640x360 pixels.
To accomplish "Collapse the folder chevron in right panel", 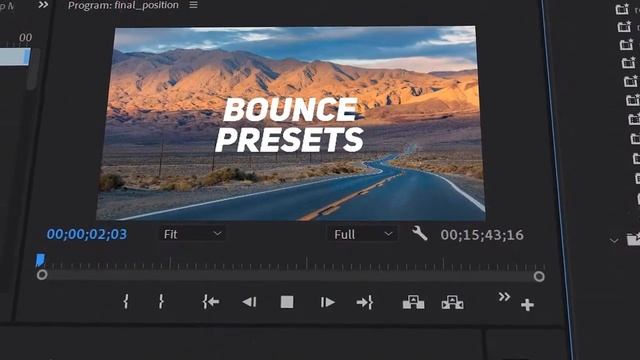I will [614, 241].
